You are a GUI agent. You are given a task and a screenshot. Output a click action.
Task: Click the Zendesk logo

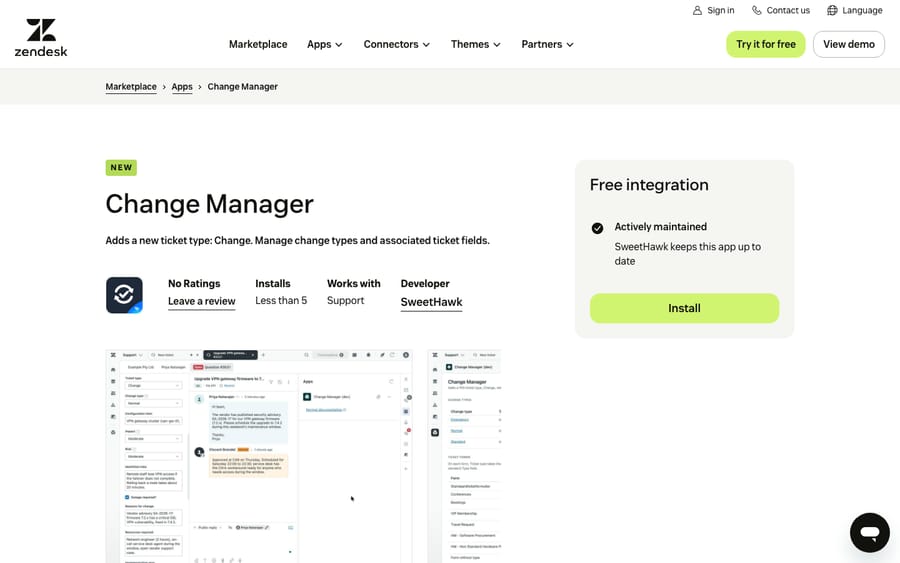tap(41, 38)
